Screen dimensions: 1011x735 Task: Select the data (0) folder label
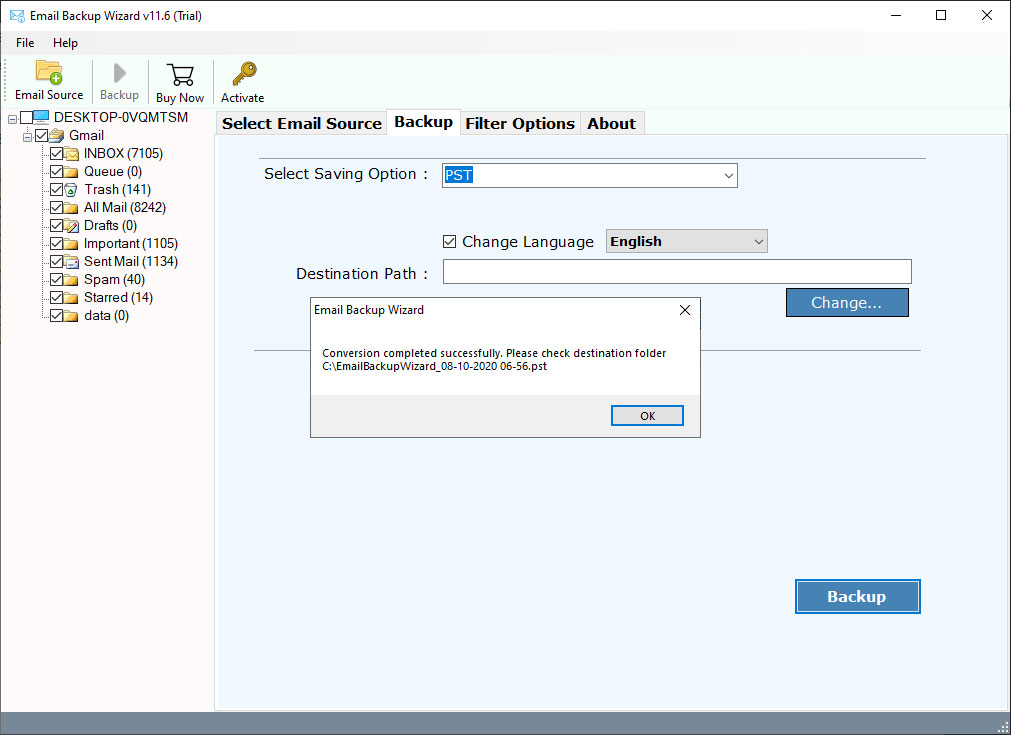click(106, 316)
